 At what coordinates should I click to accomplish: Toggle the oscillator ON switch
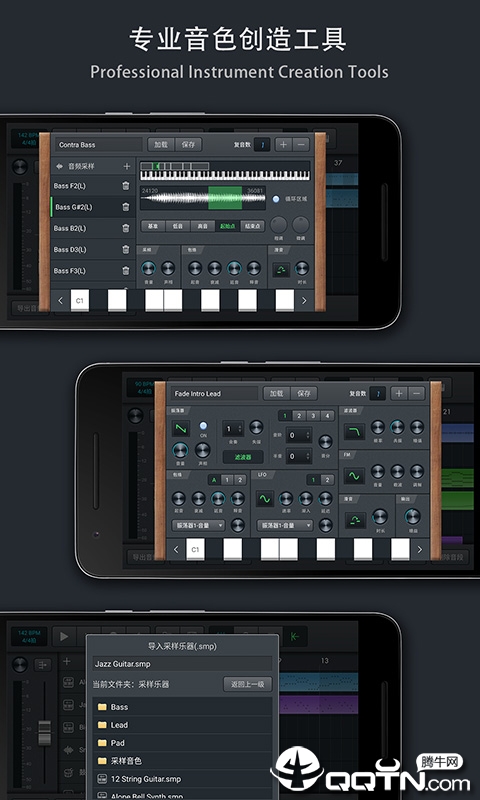[203, 426]
